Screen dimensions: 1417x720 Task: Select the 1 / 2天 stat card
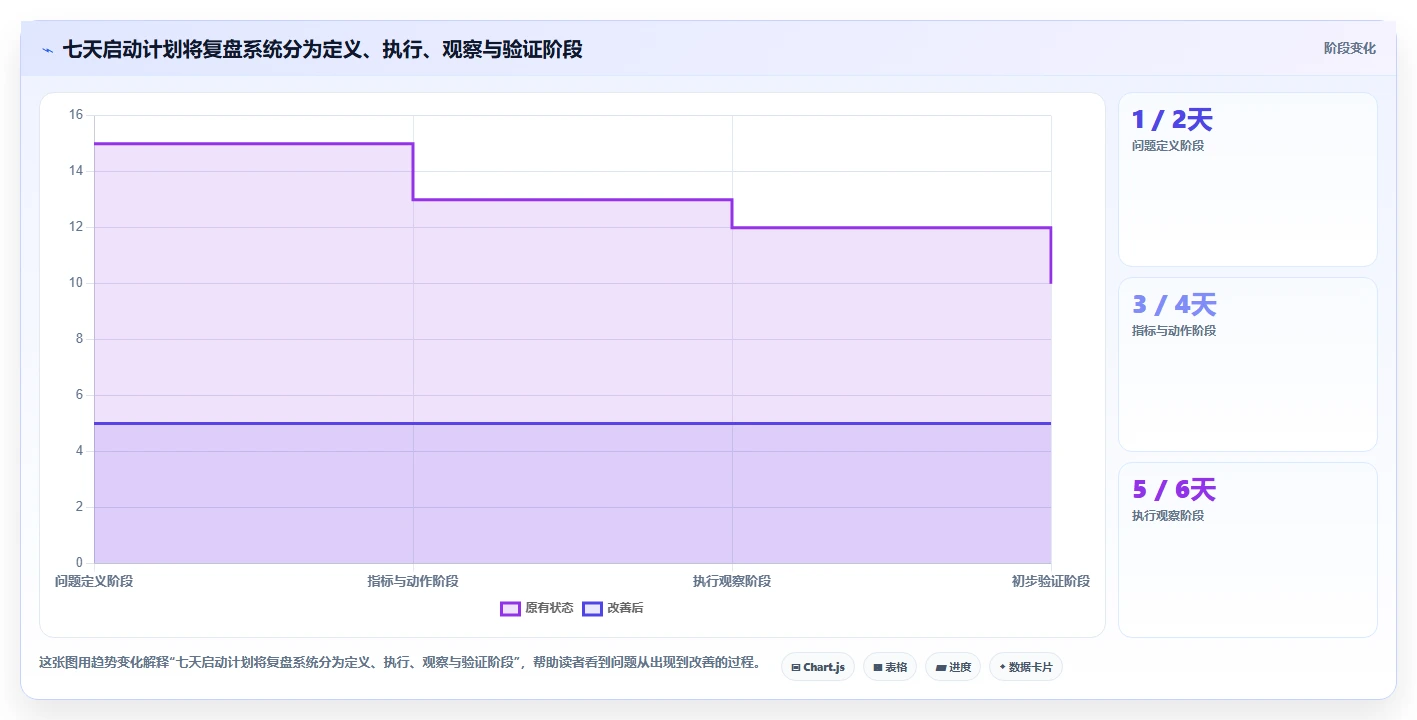tap(1247, 179)
